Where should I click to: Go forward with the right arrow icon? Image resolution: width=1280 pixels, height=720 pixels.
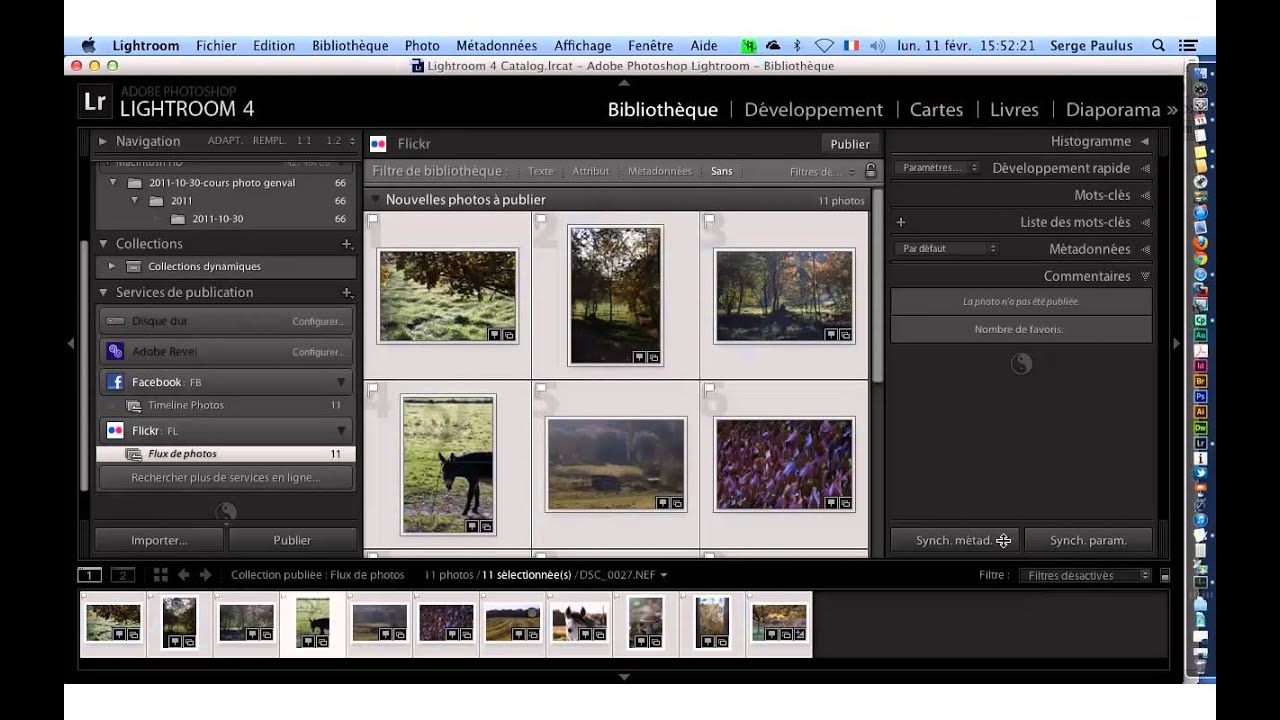click(206, 575)
